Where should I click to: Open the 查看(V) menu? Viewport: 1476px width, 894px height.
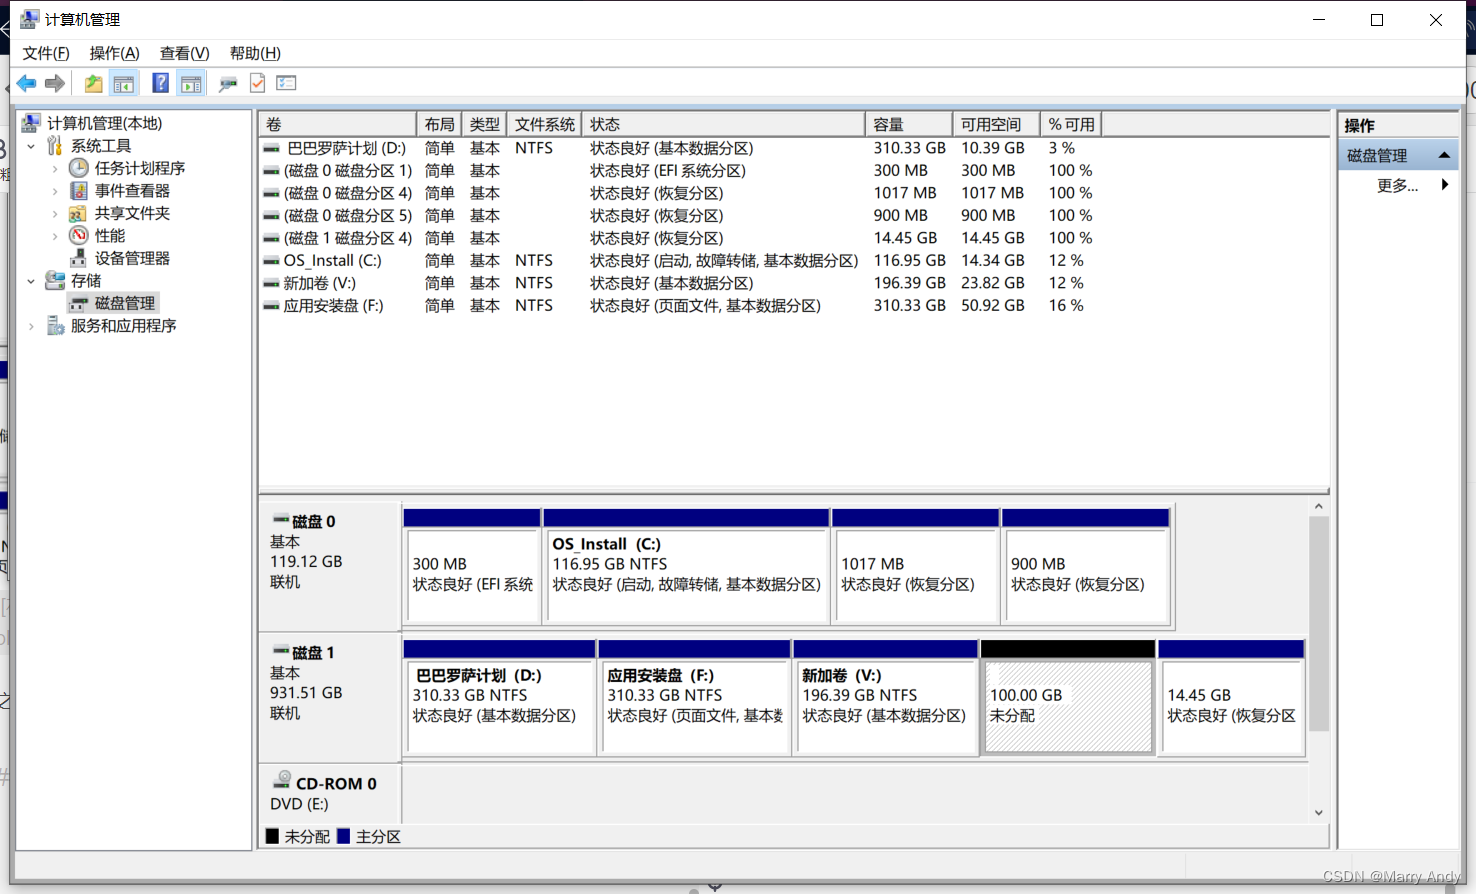tap(184, 53)
